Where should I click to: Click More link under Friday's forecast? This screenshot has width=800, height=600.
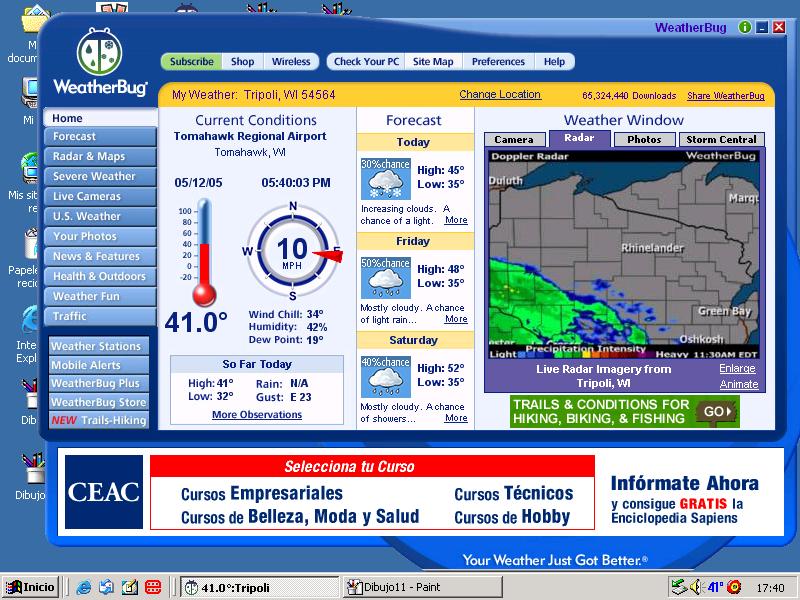click(x=456, y=319)
